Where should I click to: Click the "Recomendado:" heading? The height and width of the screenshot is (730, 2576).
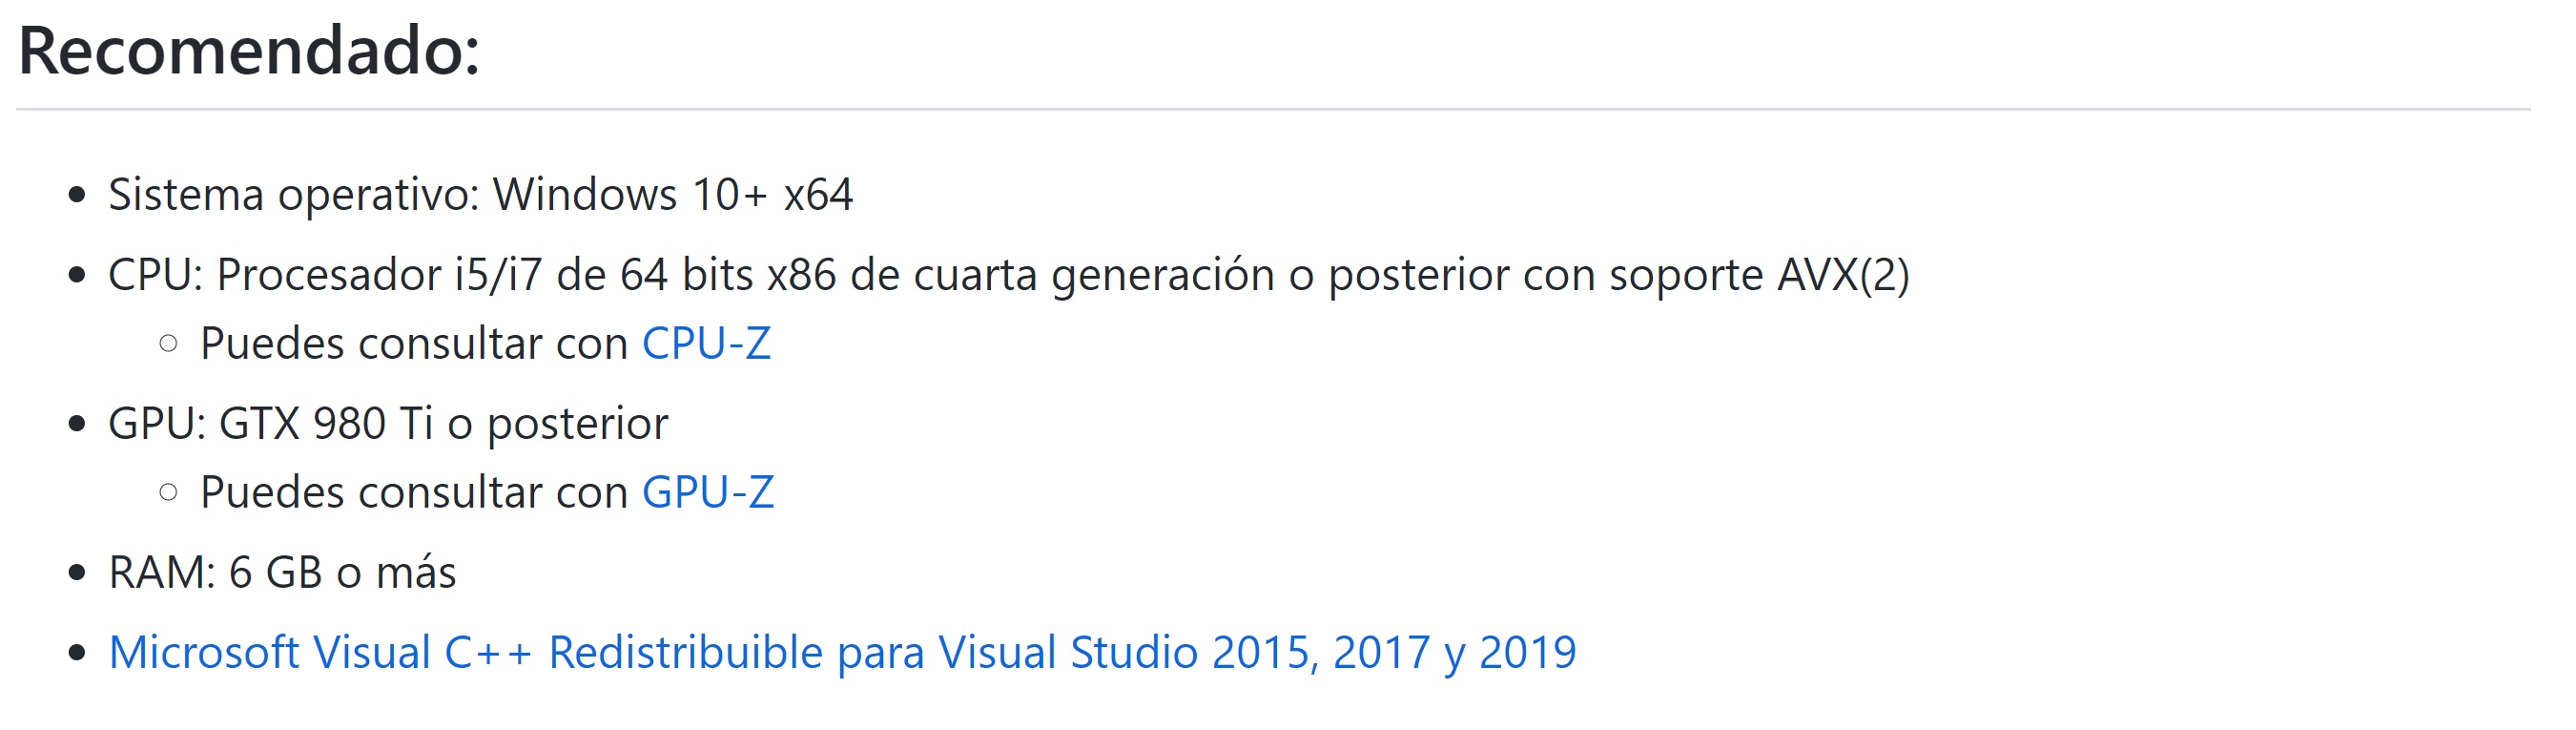coord(249,50)
